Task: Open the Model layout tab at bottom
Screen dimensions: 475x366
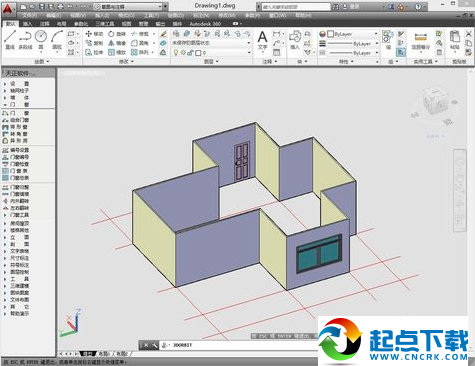Action: (x=88, y=353)
